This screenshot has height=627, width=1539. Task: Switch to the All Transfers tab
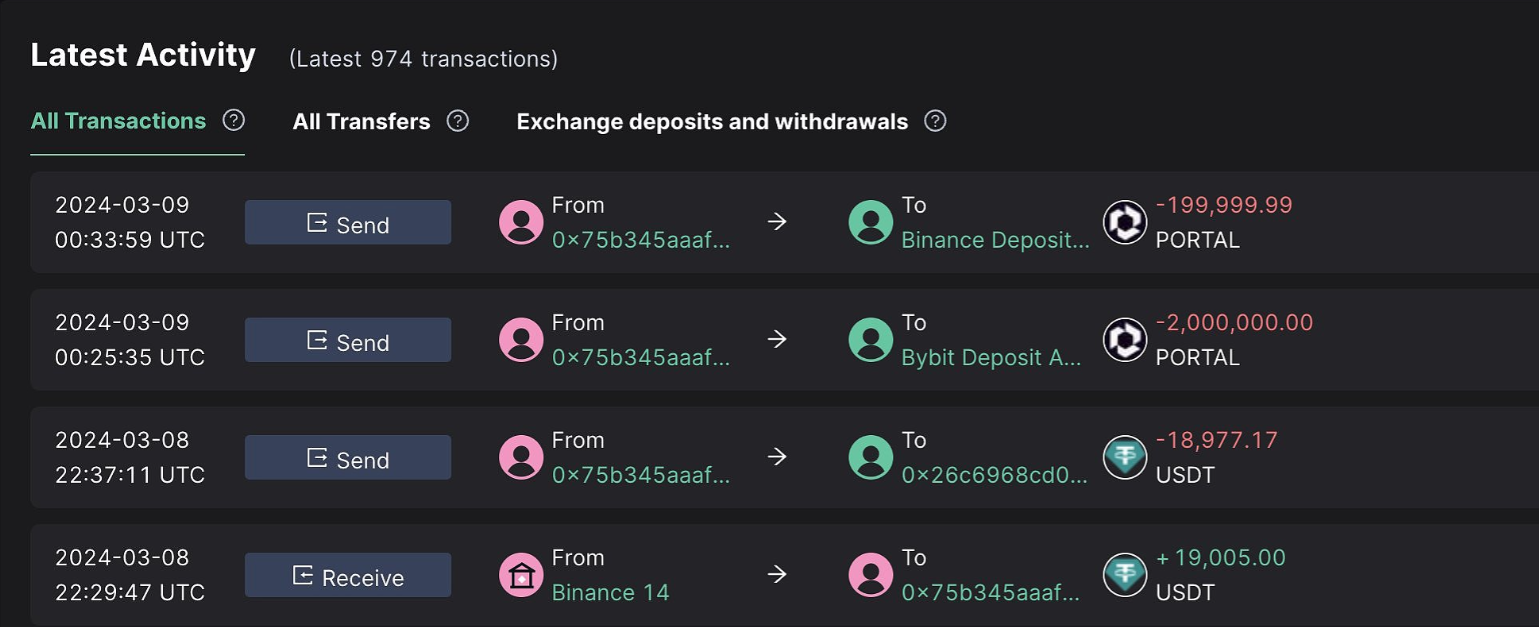click(361, 122)
